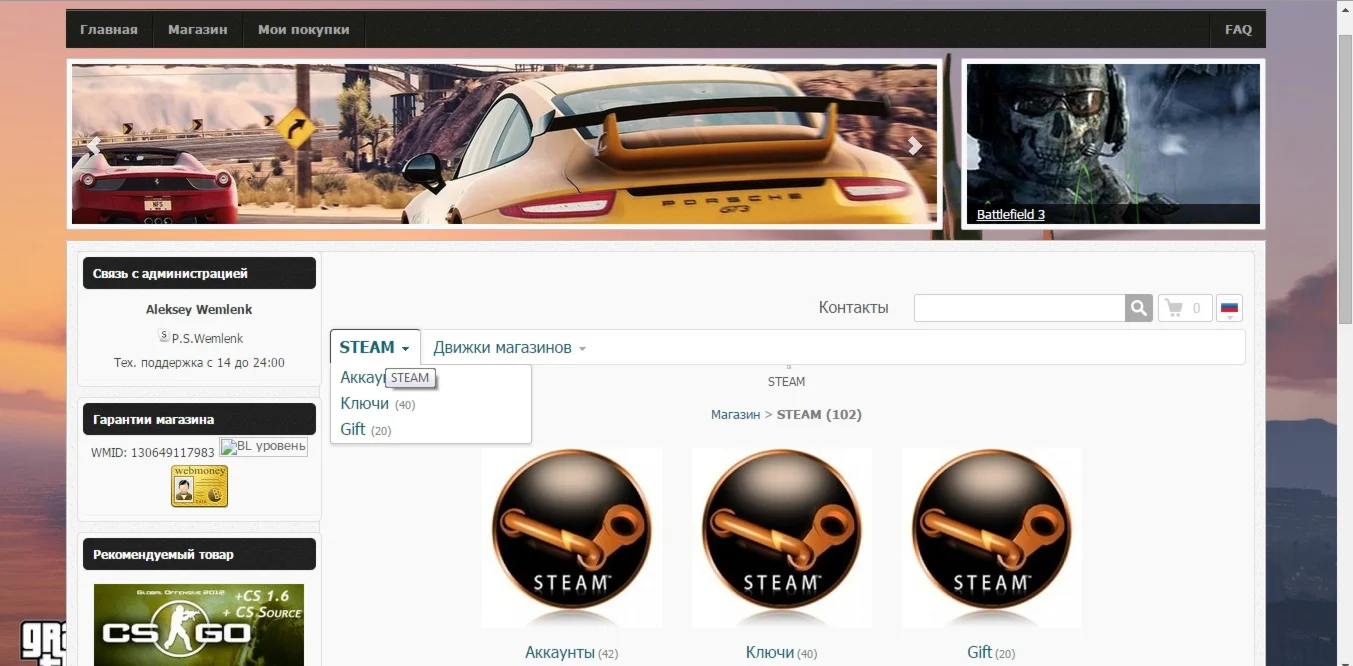The width and height of the screenshot is (1353, 666).
Task: Select Ключи (40) in the STEAM dropdown
Action: [377, 404]
